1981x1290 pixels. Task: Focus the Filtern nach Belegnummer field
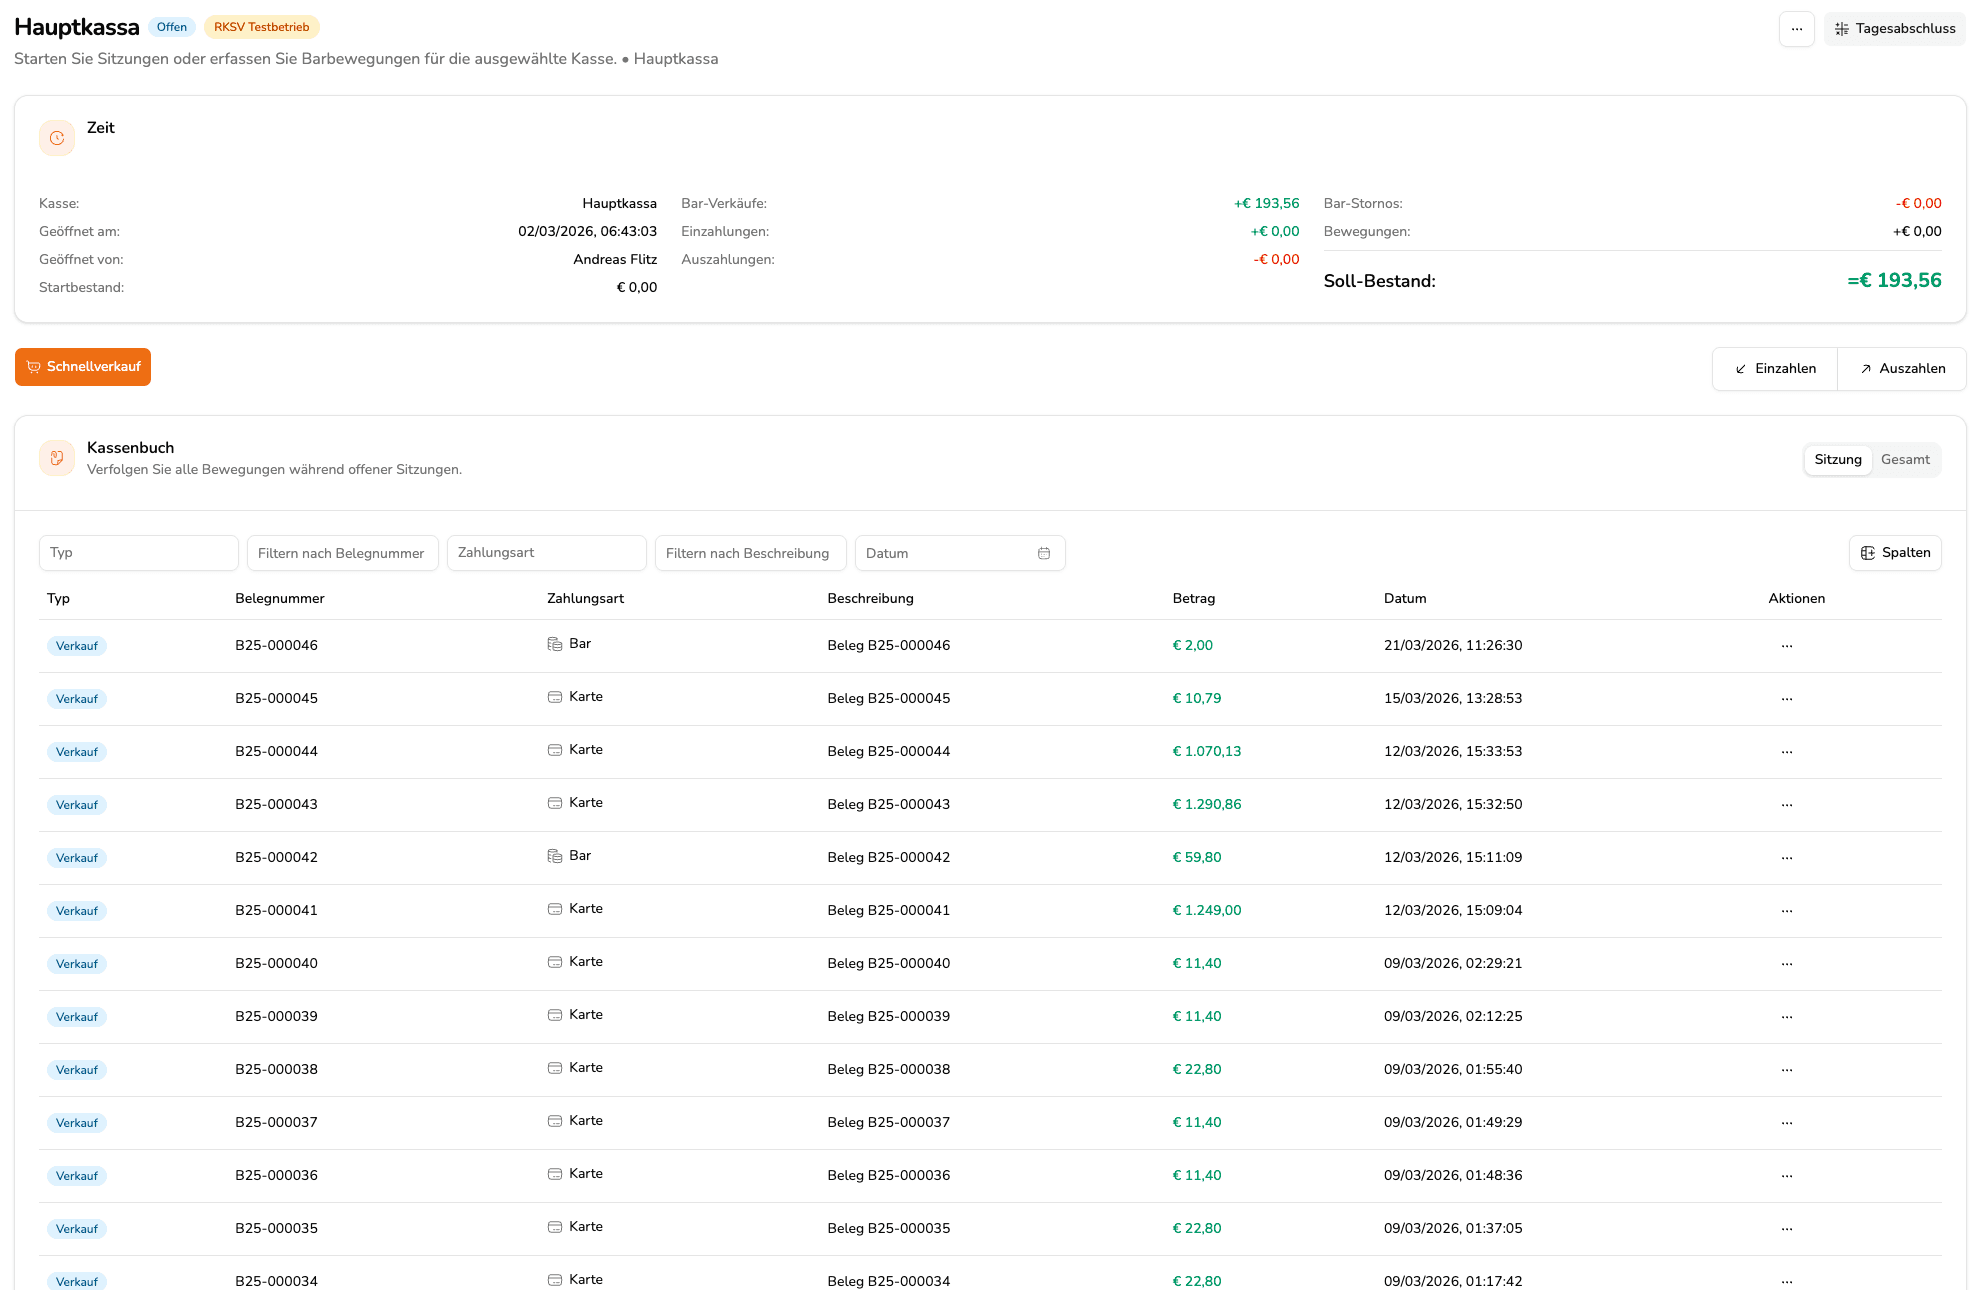click(x=342, y=553)
